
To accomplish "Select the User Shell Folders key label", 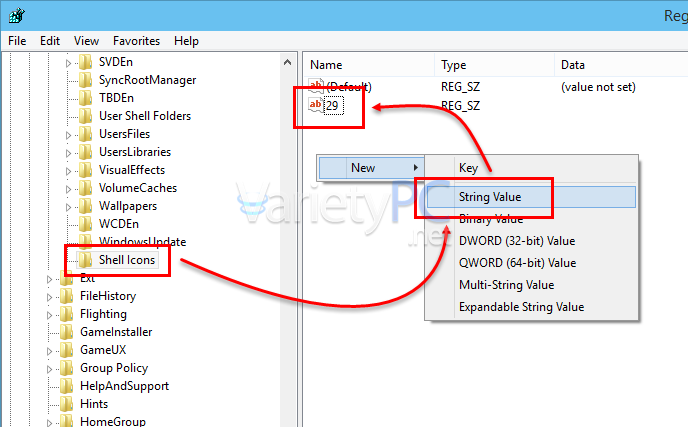I will click(145, 116).
